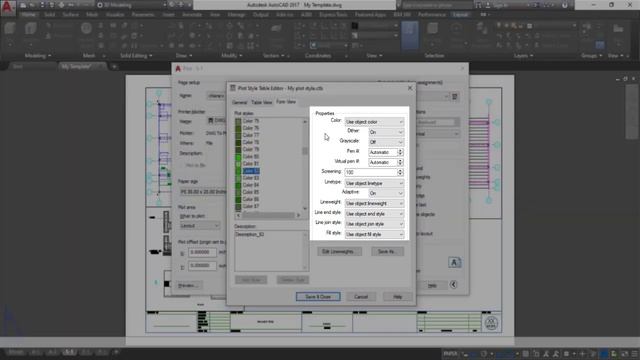640x360 pixels.
Task: Click the Extrude tool in Modeling panel
Action: click(x=31, y=28)
